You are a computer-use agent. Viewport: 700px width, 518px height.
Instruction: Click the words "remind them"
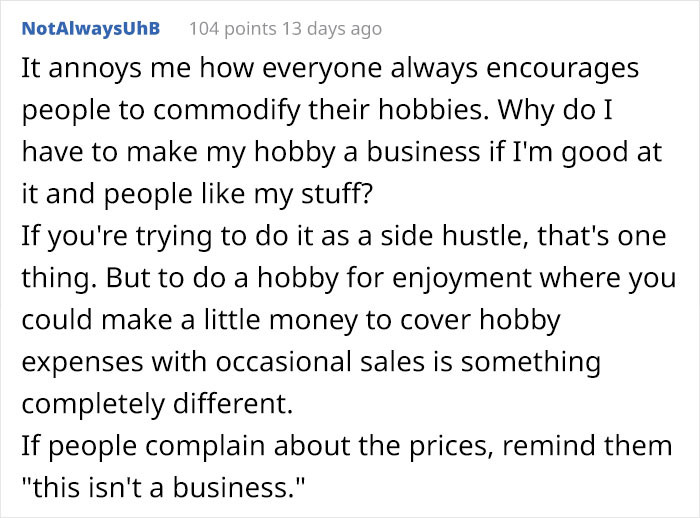(588, 446)
